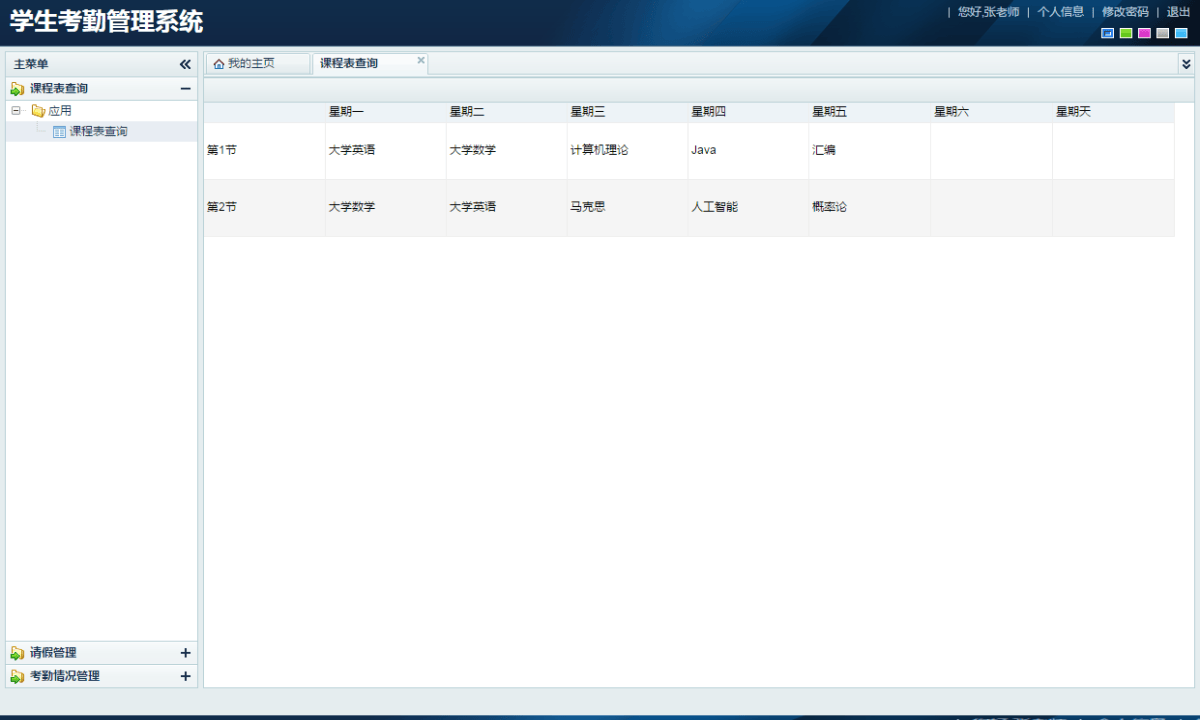1200x720 pixels.
Task: Select the default blue window theme icon
Action: [1107, 33]
